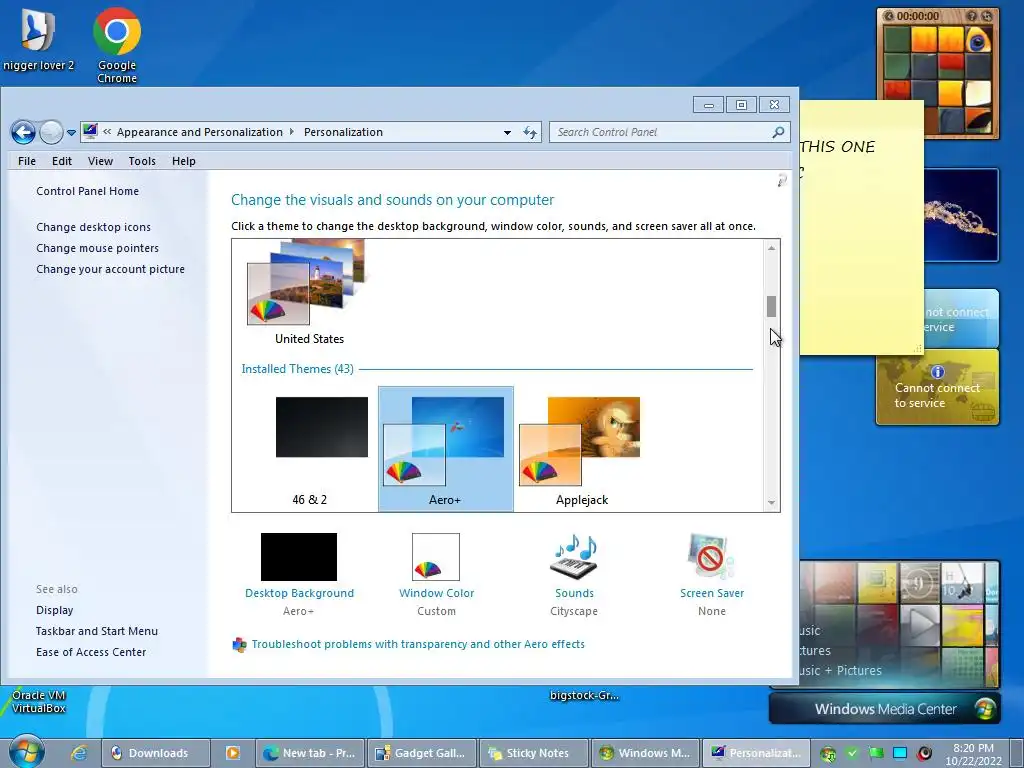Open Change your account picture
The image size is (1024, 768).
[110, 268]
